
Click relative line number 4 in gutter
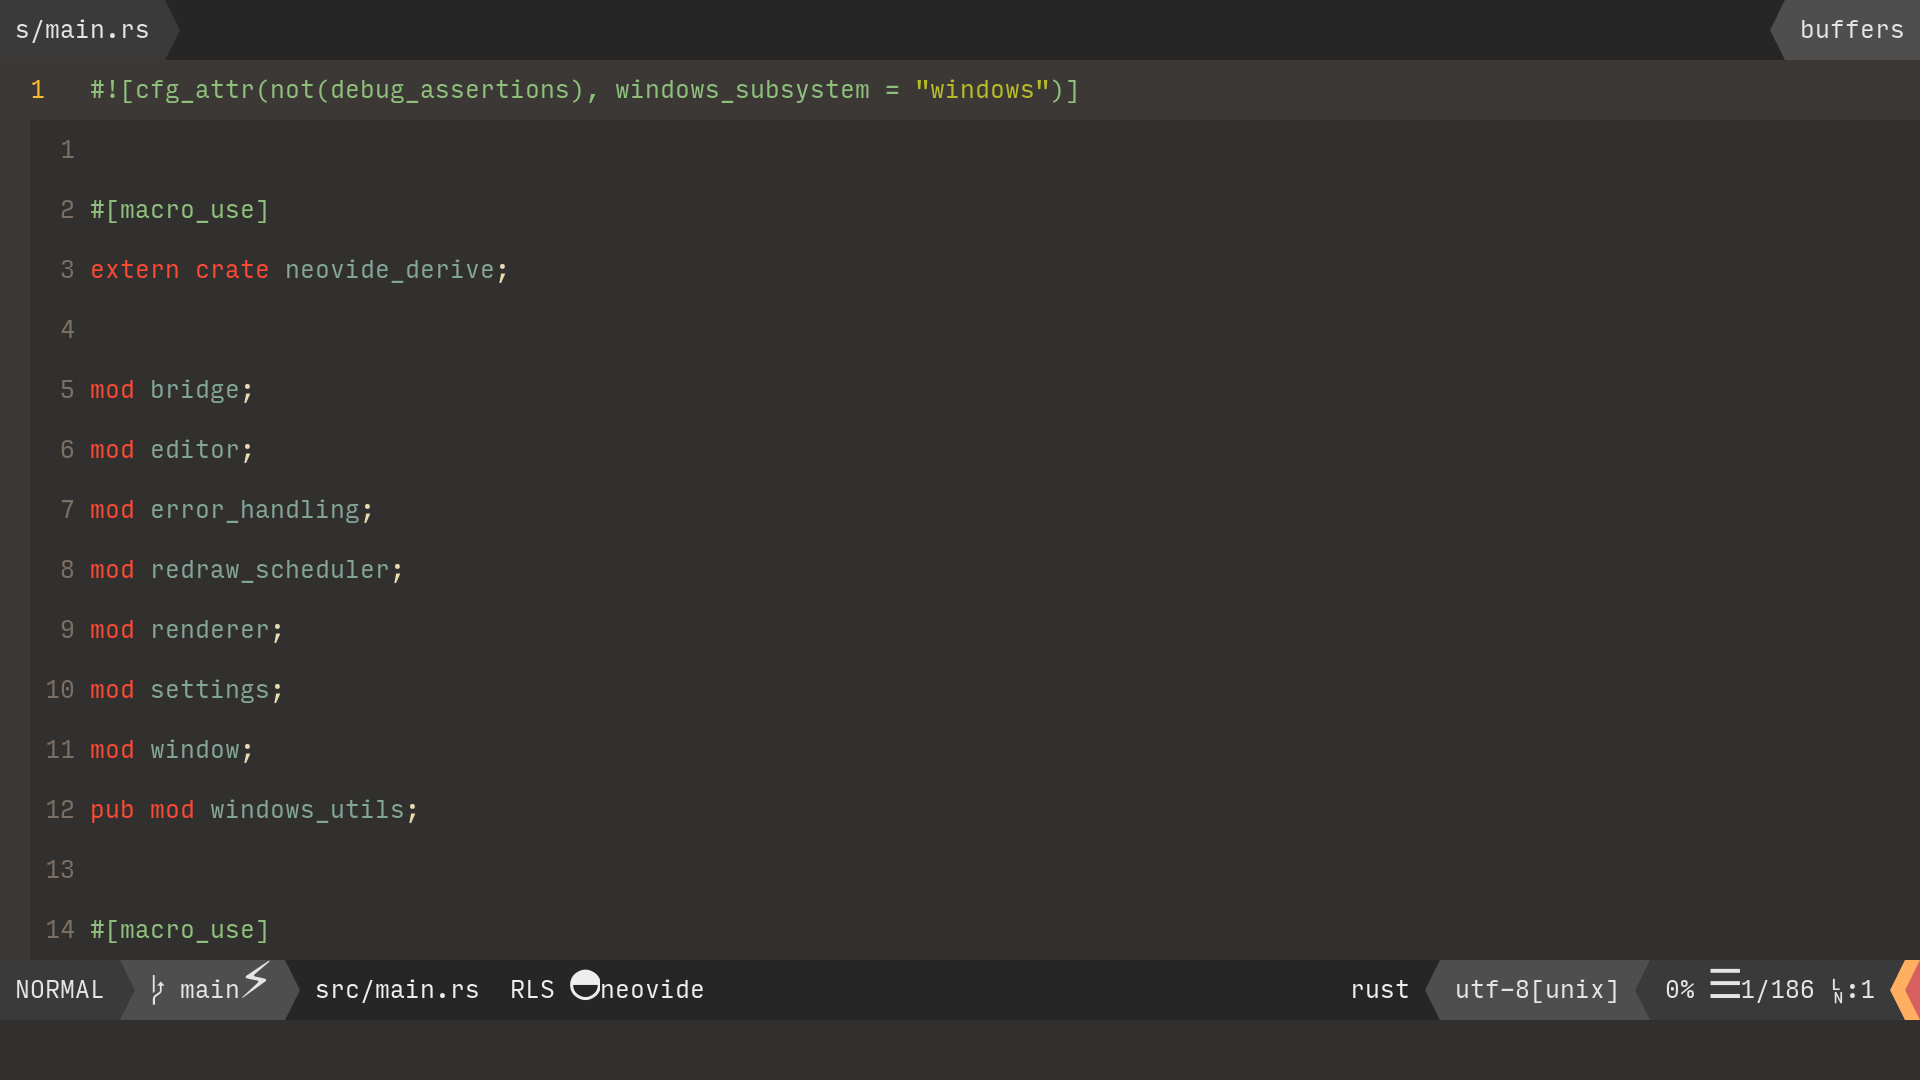[67, 330]
